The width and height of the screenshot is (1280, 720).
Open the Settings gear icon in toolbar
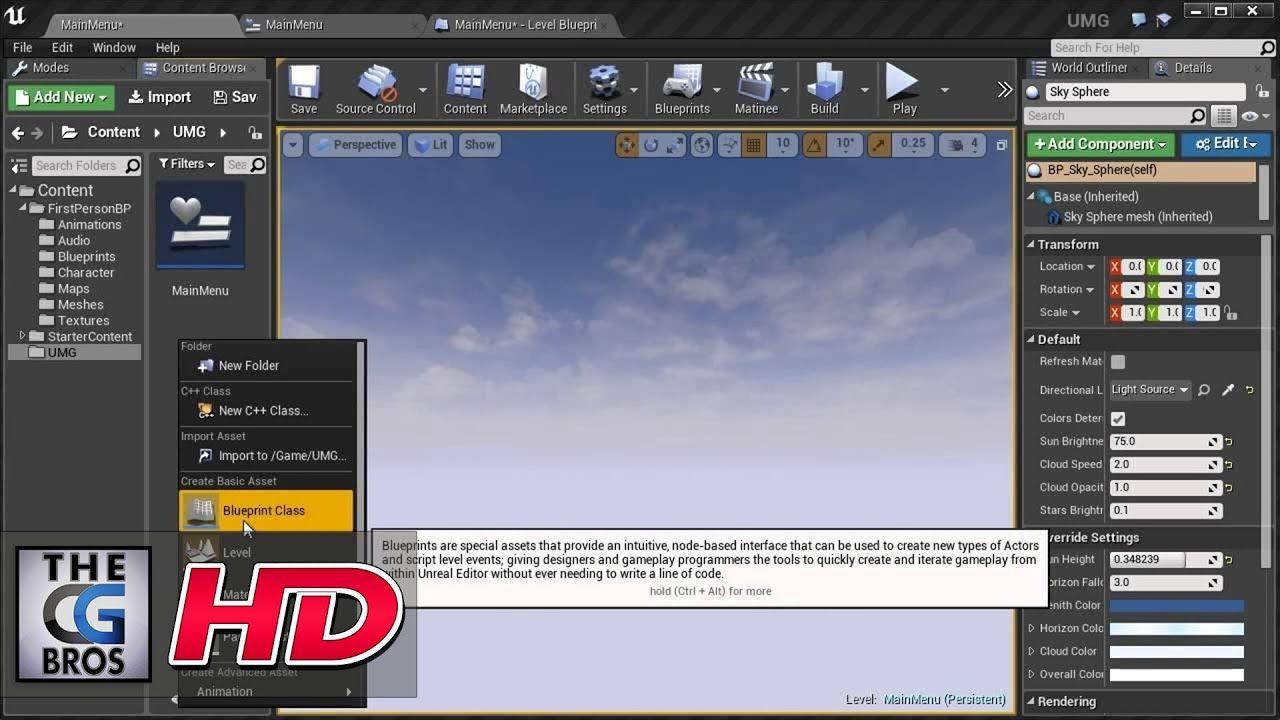(604, 89)
